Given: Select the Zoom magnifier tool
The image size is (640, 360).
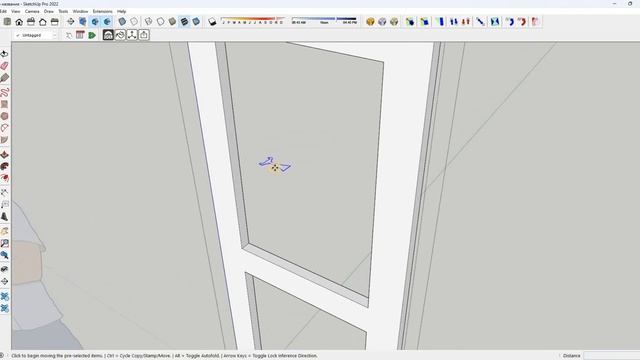Looking at the screenshot, I should coord(4,243).
